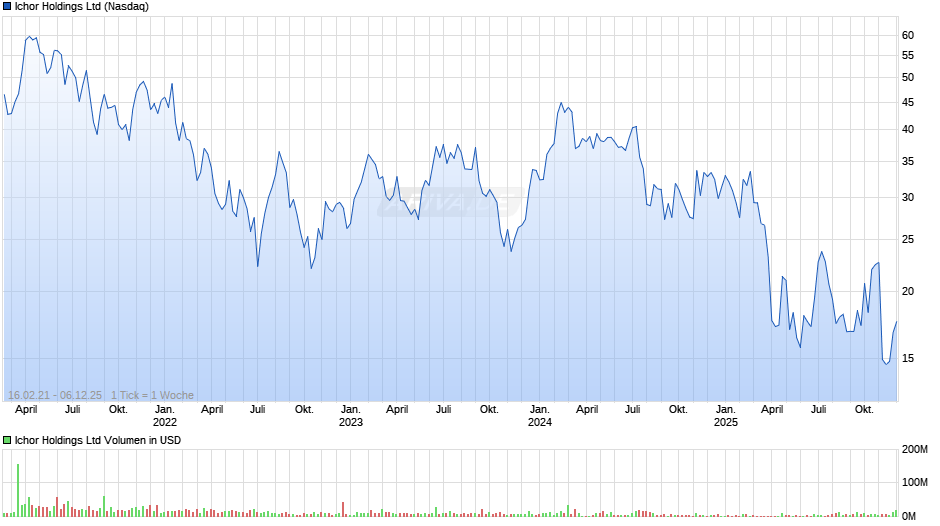Click the green volume legend square
Image resolution: width=940 pixels, height=526 pixels.
click(x=7, y=440)
